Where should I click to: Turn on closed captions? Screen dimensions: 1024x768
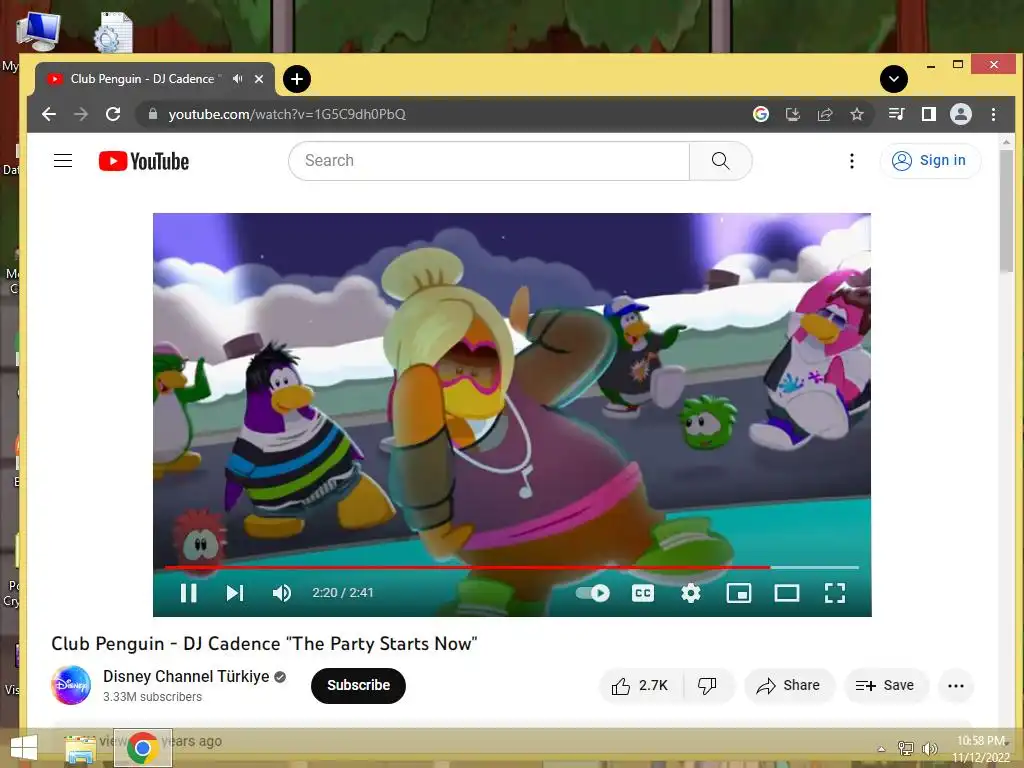click(643, 593)
